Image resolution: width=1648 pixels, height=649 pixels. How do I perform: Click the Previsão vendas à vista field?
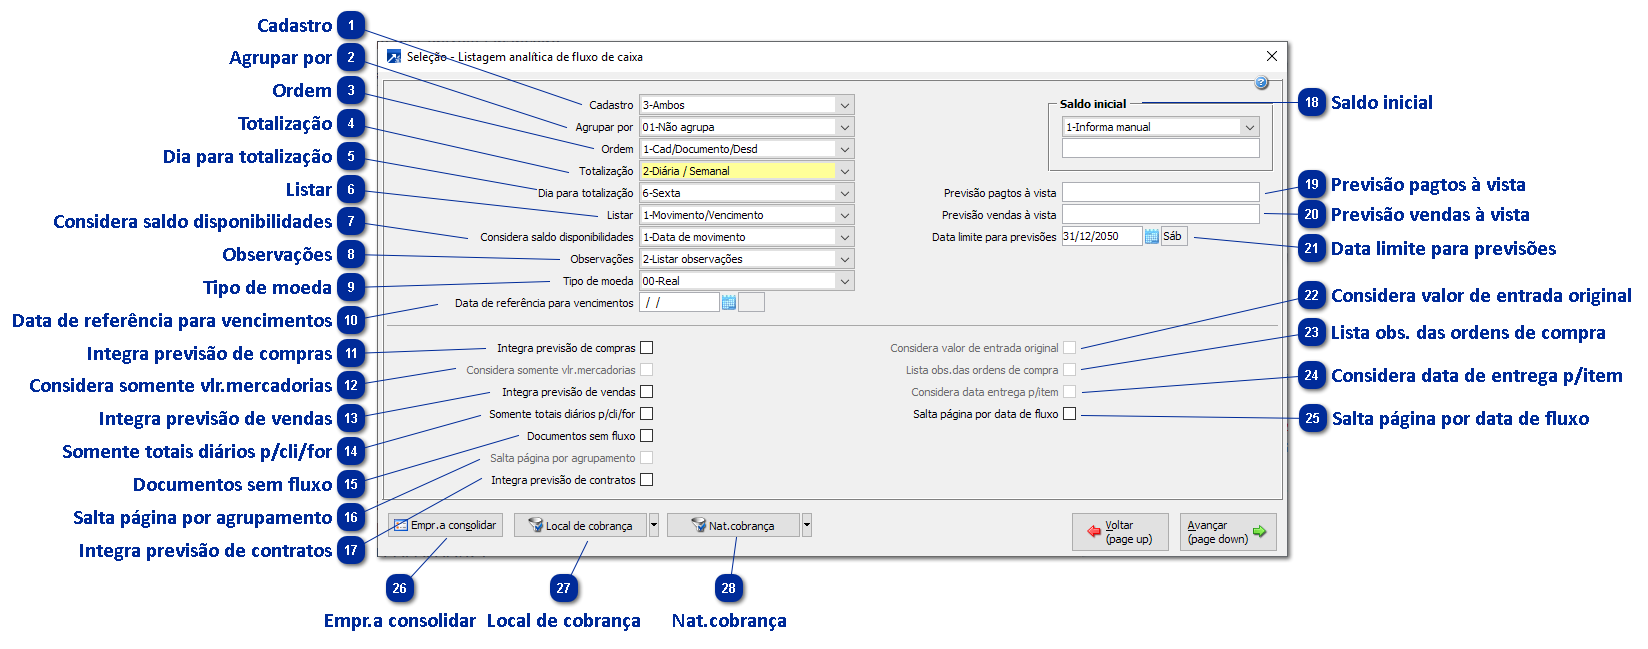[1160, 214]
